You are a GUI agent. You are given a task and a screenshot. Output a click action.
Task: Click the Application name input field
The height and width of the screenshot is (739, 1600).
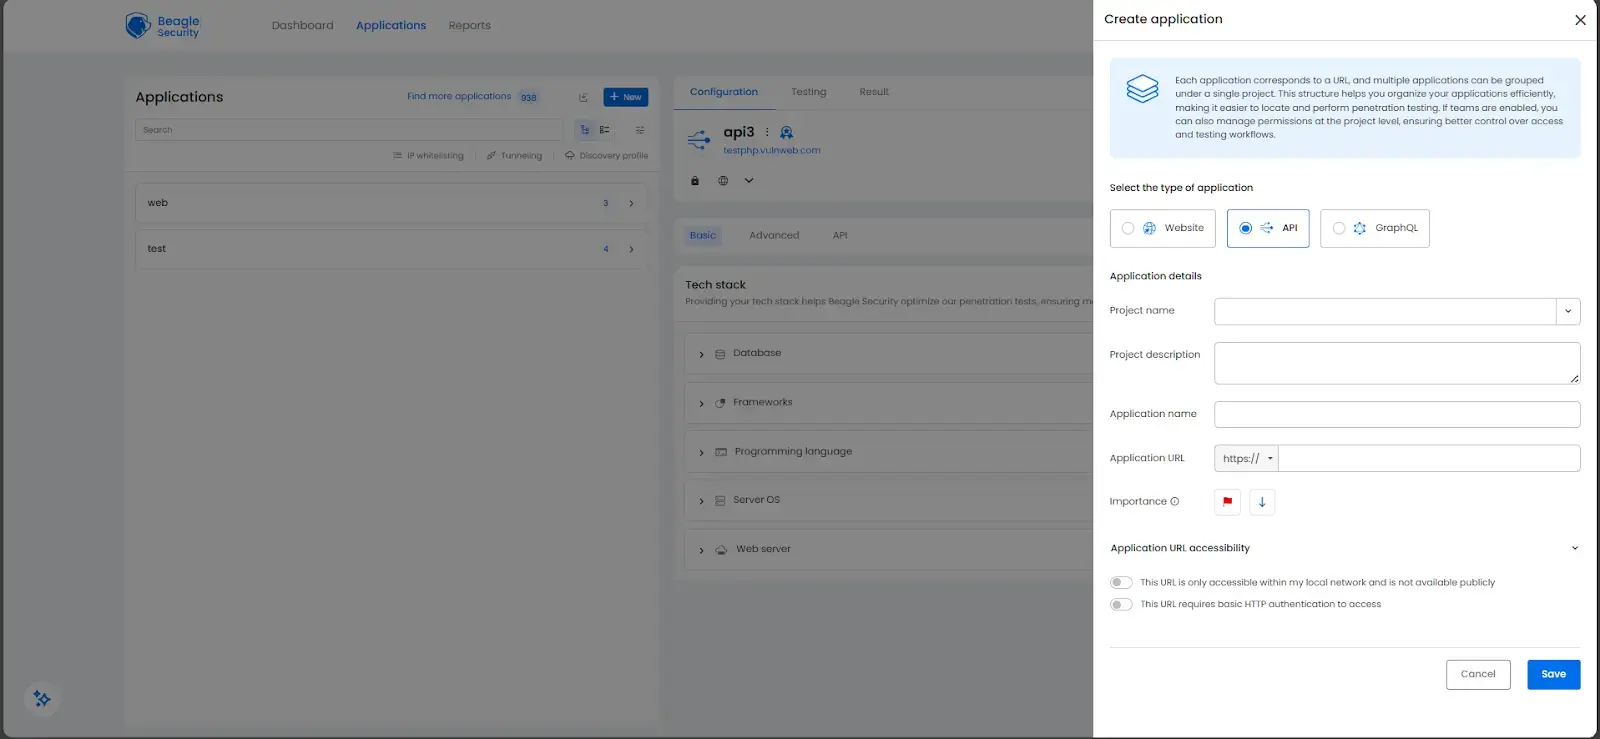(x=1396, y=415)
